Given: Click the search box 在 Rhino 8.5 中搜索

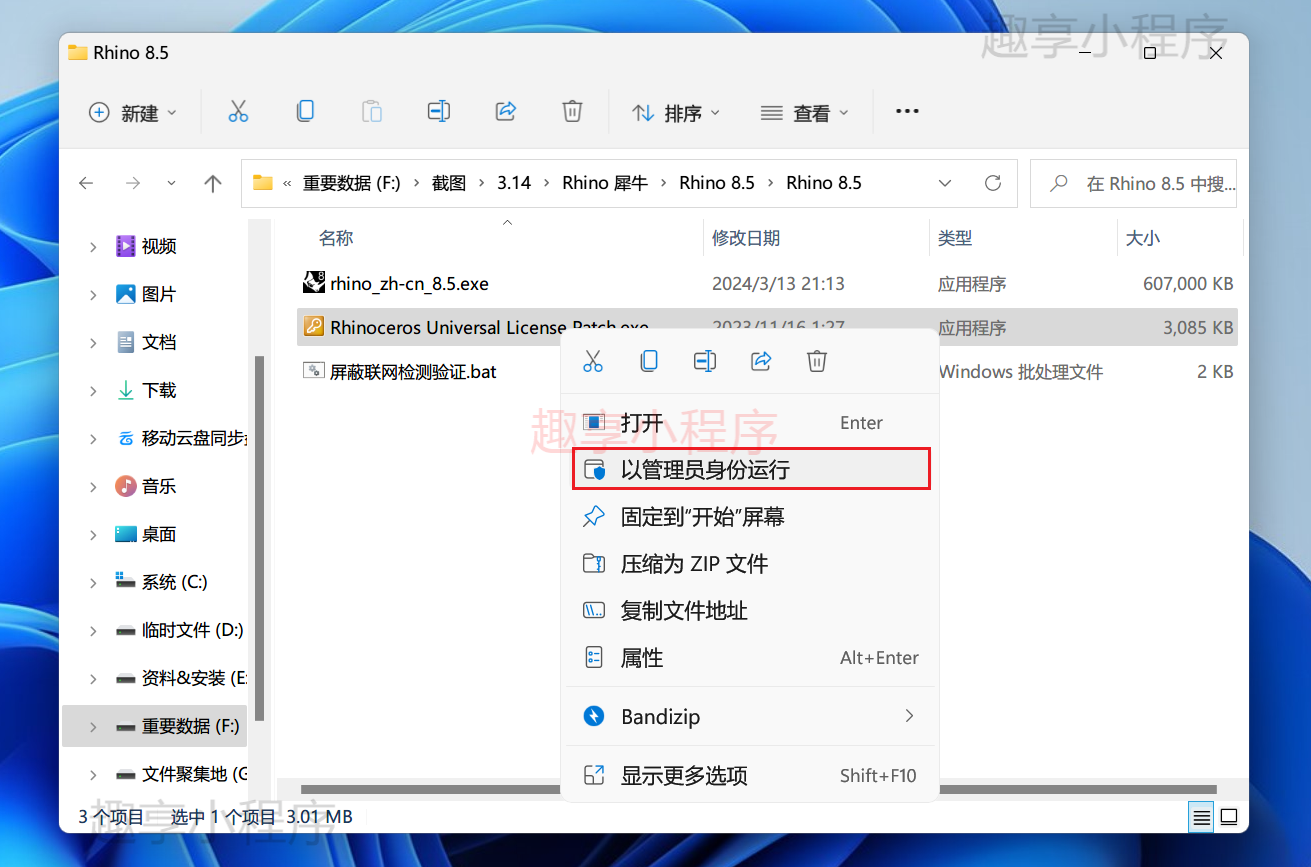Looking at the screenshot, I should point(1133,183).
